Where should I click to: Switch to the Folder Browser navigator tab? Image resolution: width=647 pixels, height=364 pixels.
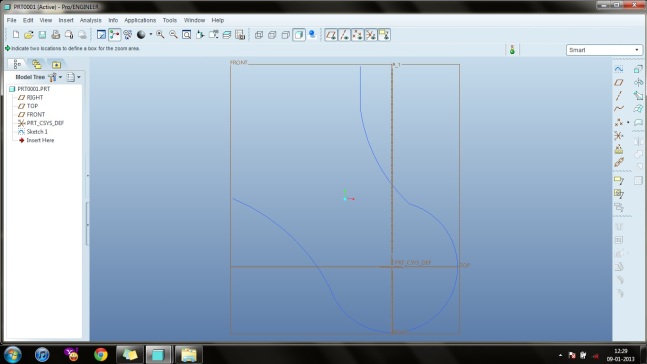[x=37, y=64]
